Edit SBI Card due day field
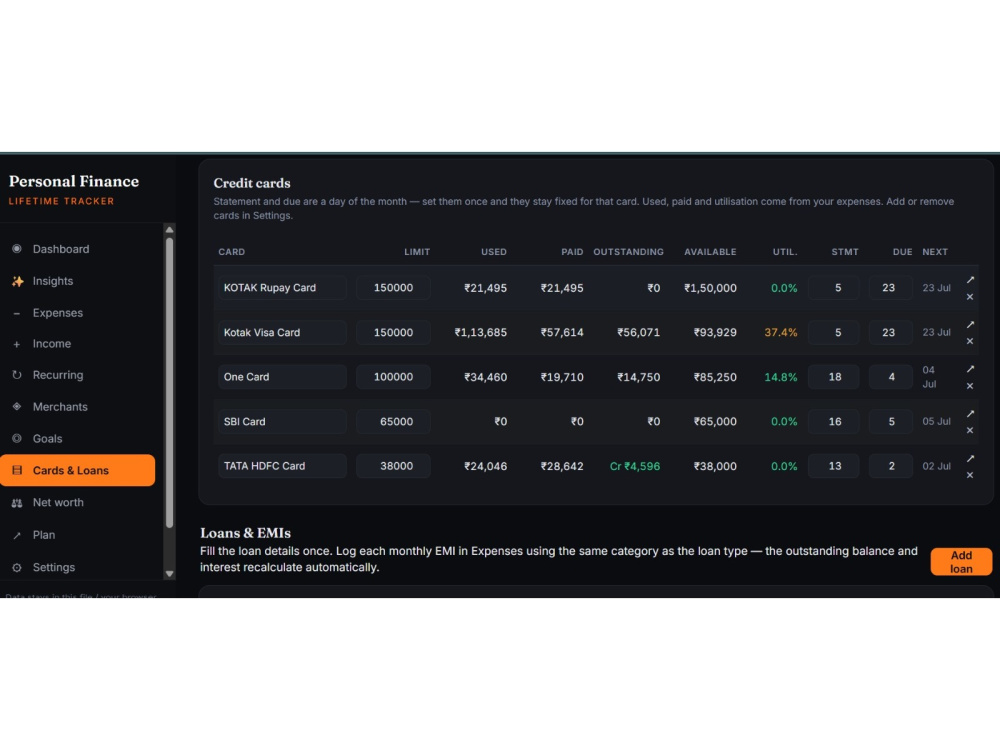Screen dimensions: 1000x750 [890, 422]
